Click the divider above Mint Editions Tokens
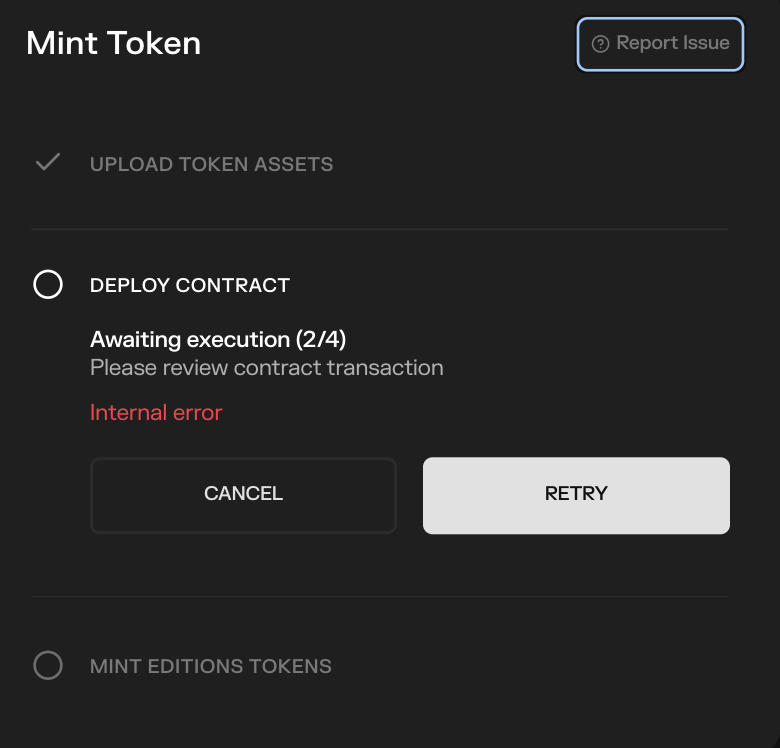 coord(380,597)
